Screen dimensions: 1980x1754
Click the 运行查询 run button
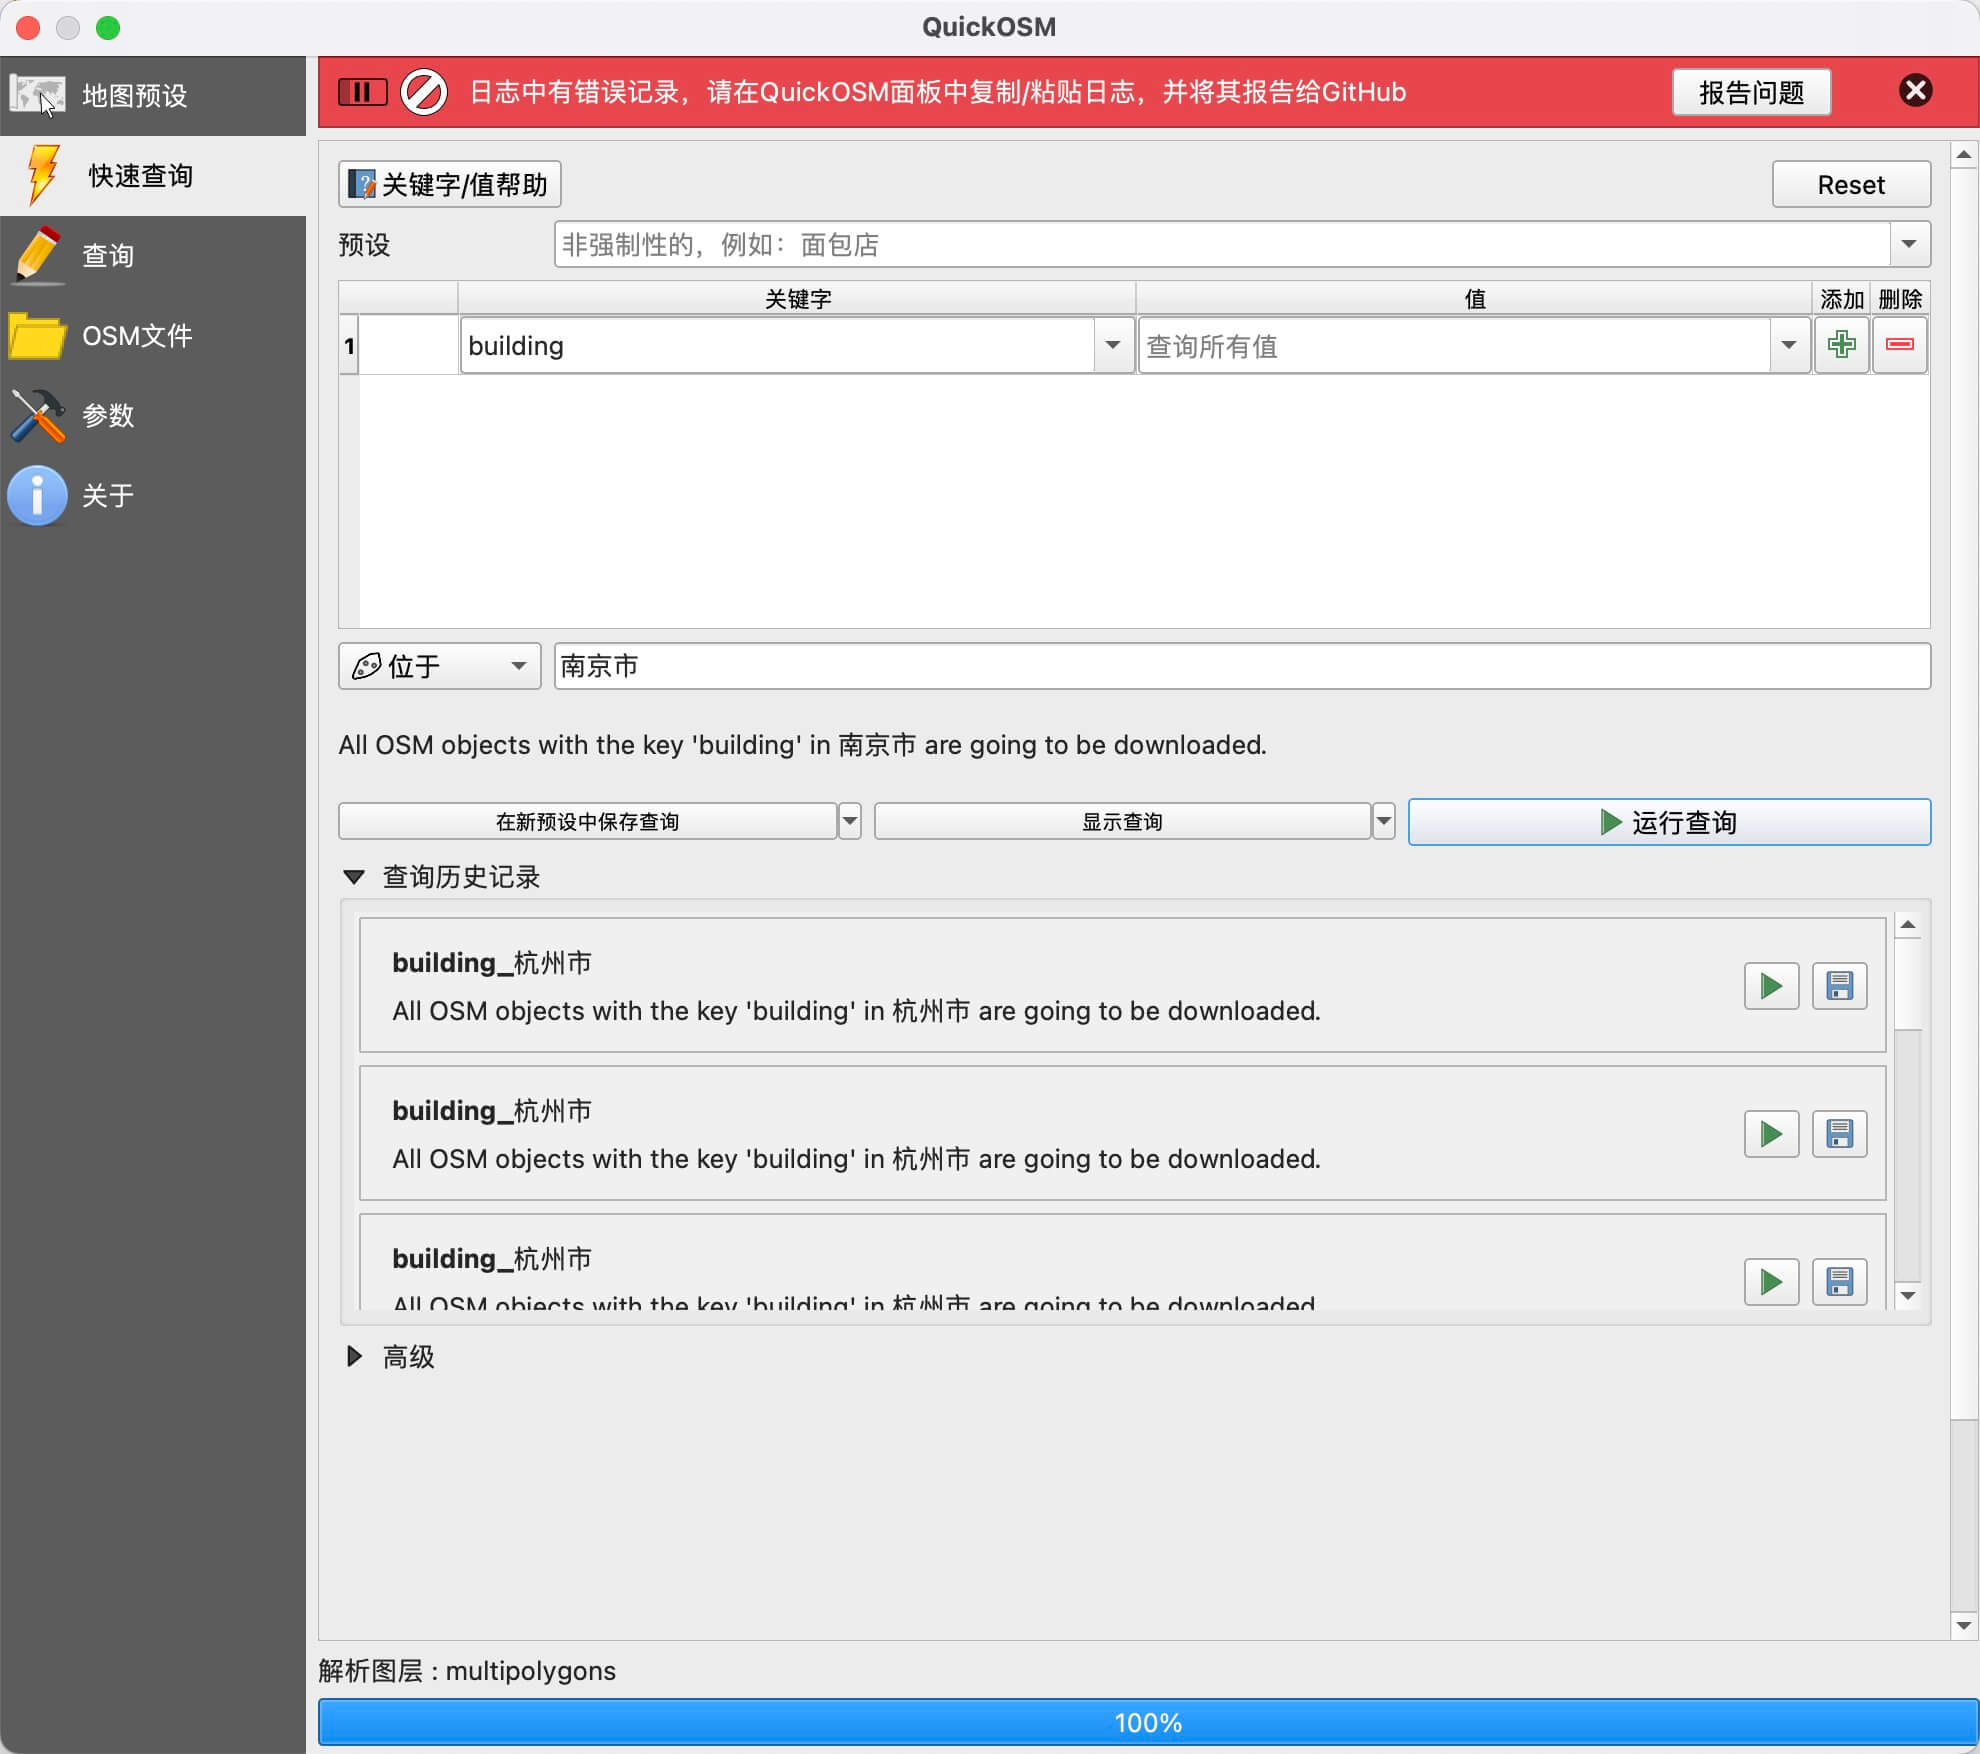pyautogui.click(x=1668, y=822)
